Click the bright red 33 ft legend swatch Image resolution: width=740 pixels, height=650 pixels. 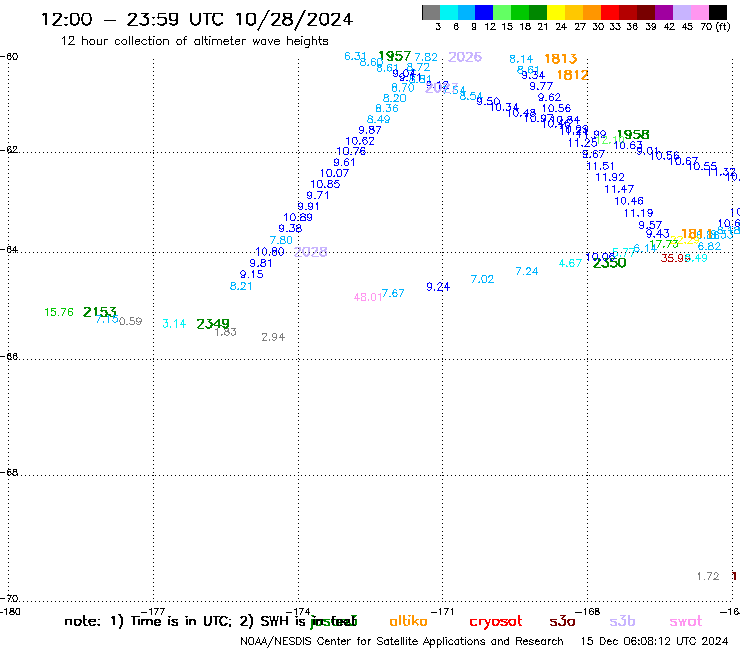click(x=610, y=12)
